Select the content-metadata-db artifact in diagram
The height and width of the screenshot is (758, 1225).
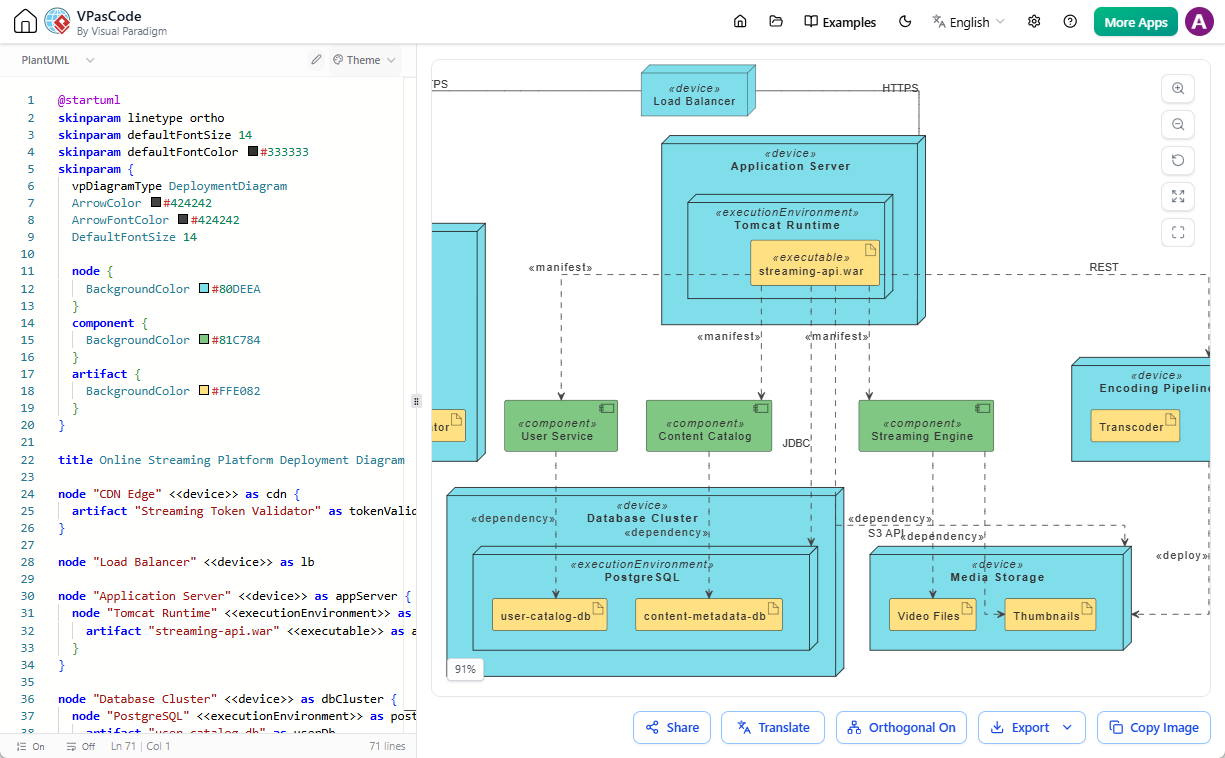click(x=709, y=615)
